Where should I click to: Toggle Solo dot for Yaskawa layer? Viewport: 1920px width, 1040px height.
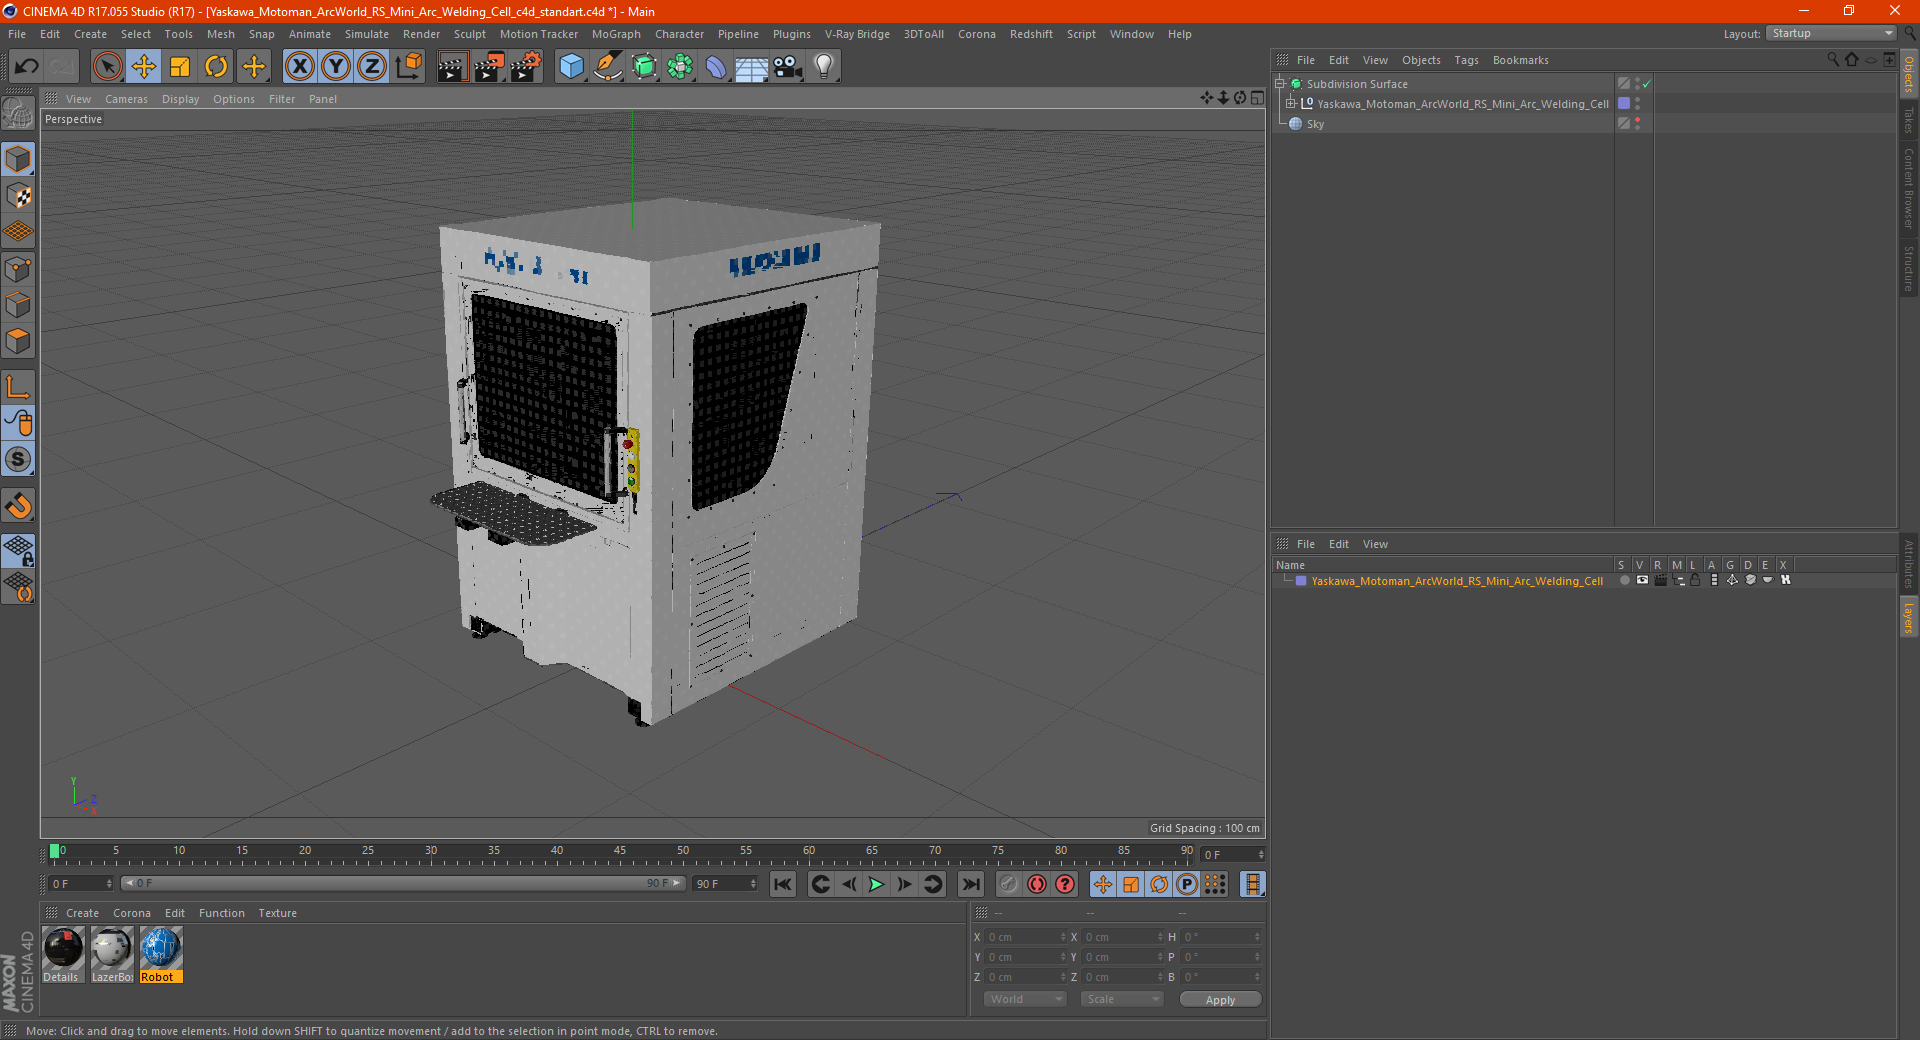coord(1625,580)
